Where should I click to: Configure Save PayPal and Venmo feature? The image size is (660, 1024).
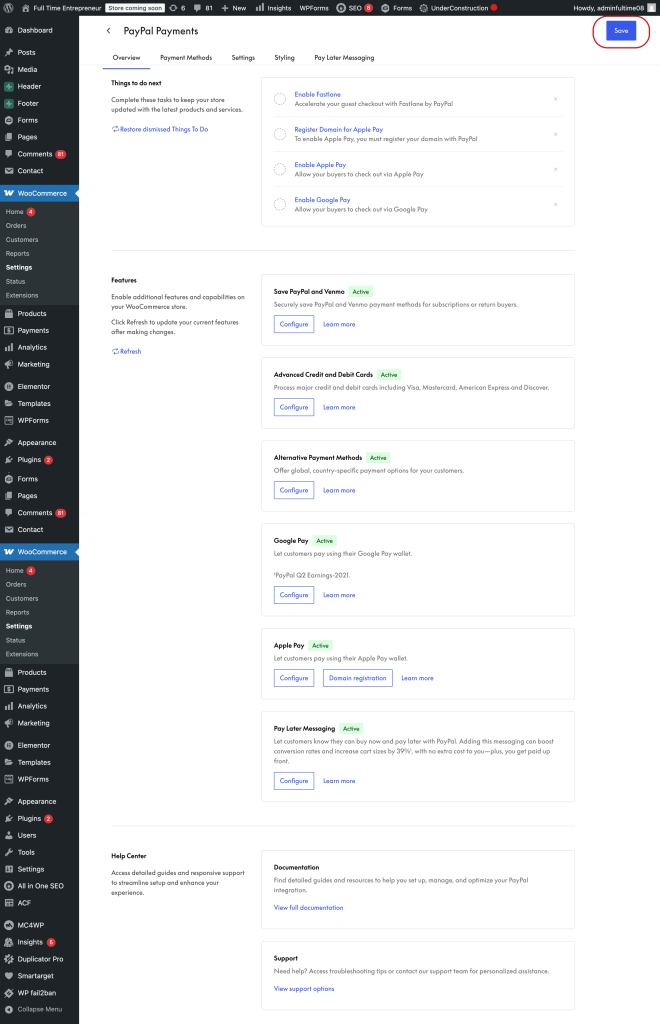pyautogui.click(x=294, y=325)
